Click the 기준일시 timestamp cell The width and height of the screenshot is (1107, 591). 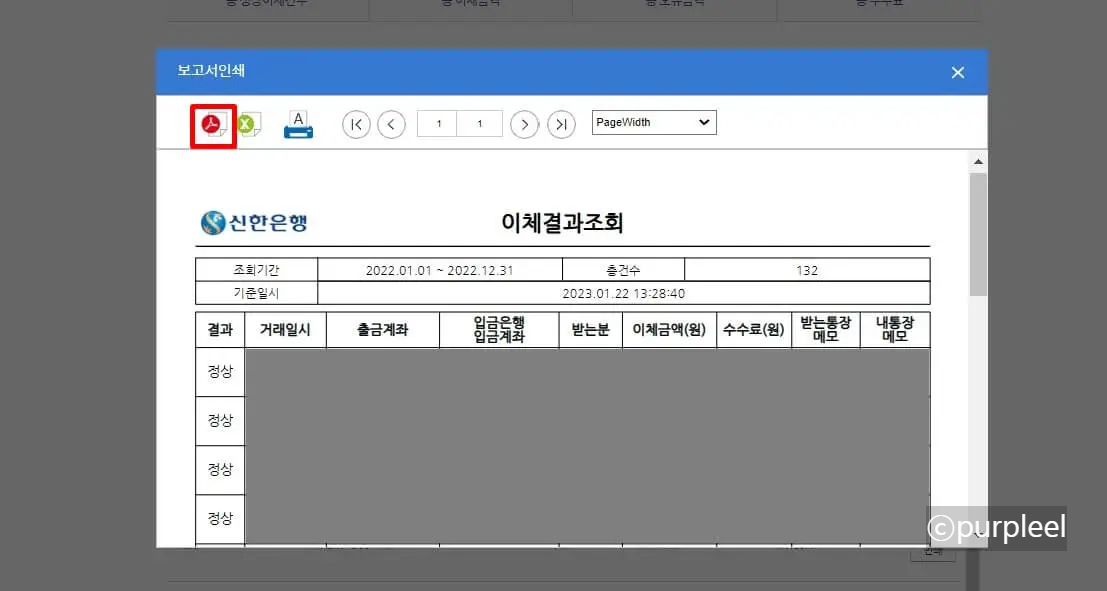pyautogui.click(x=624, y=292)
